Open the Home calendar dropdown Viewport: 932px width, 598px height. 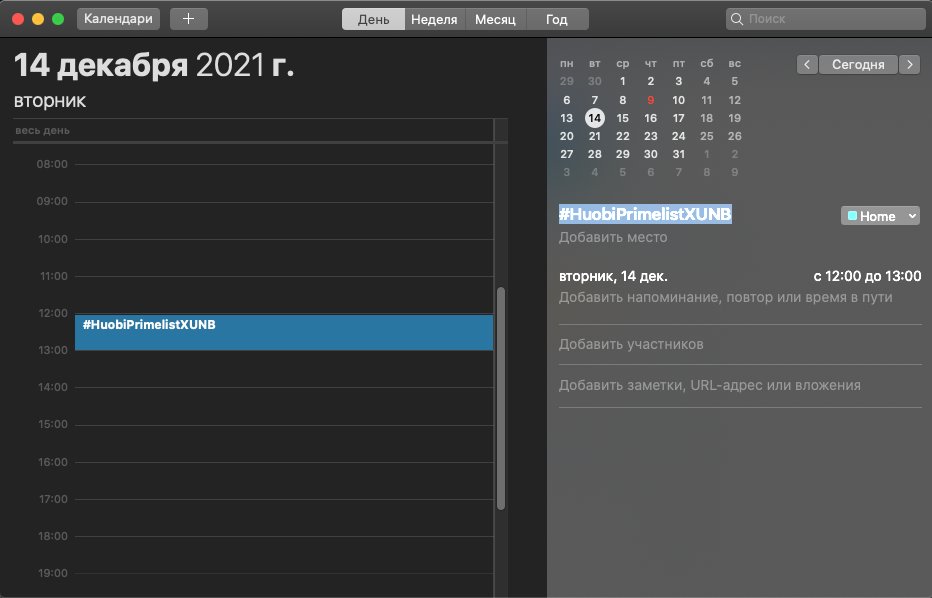(x=880, y=216)
